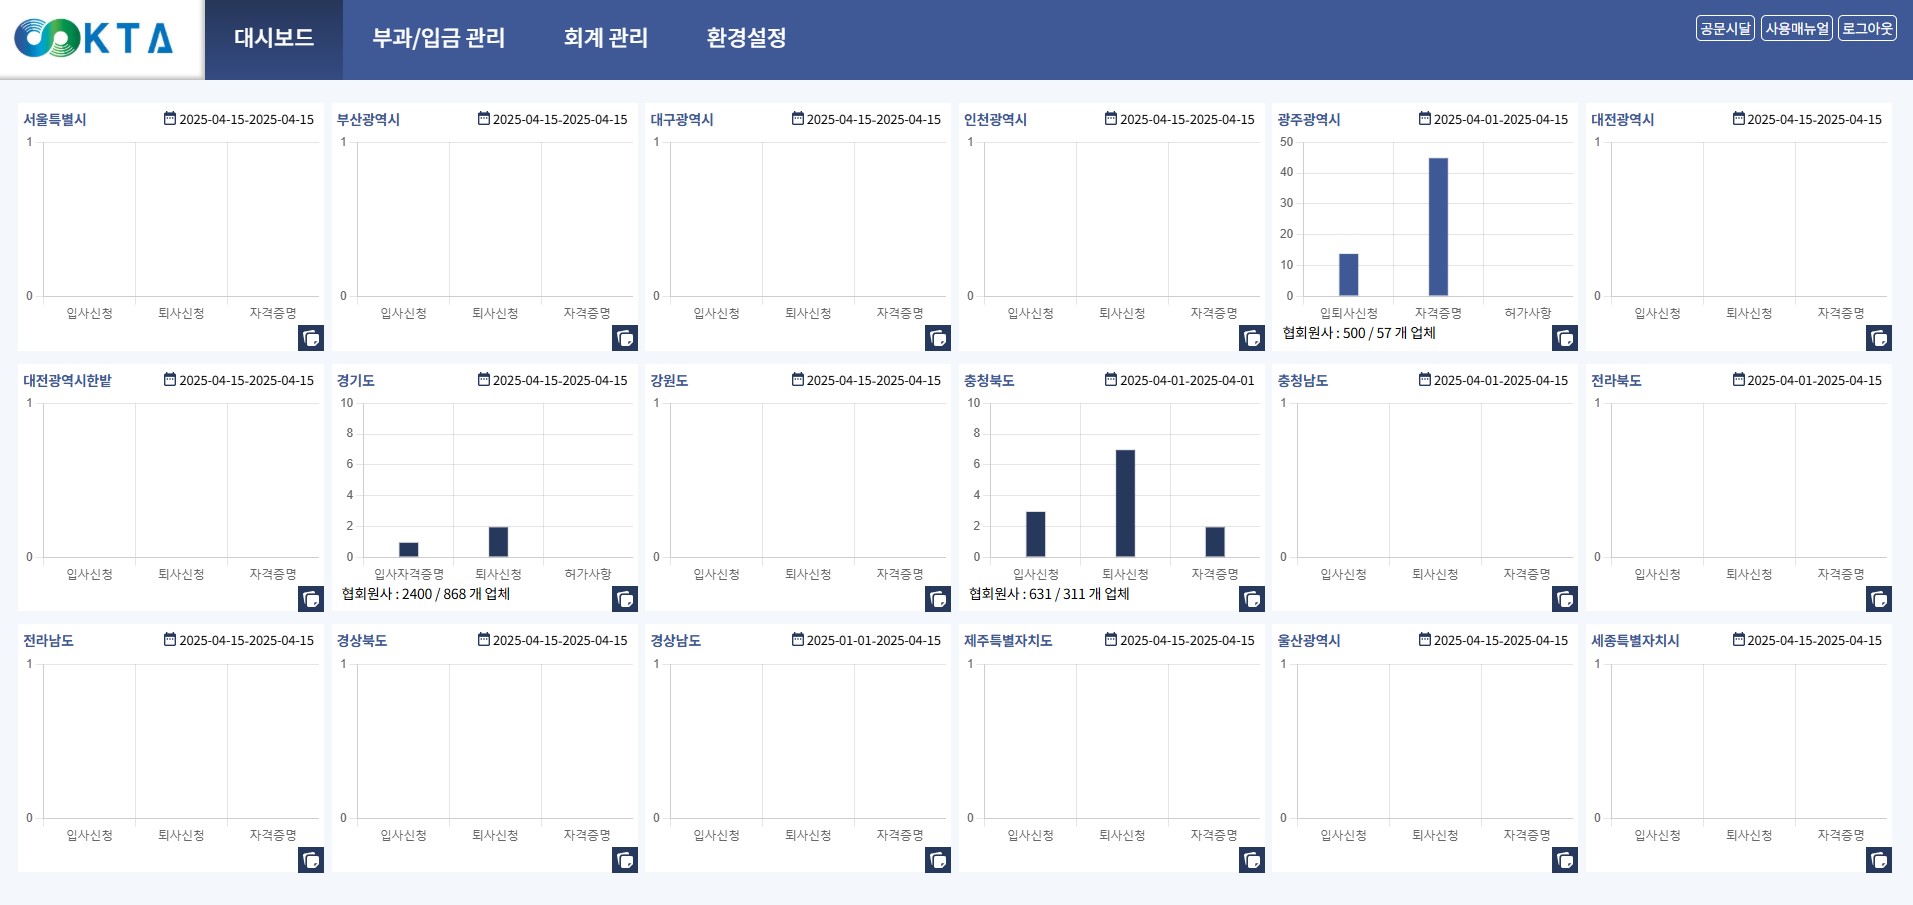This screenshot has width=1913, height=905.
Task: Open the 사용매뉴얼 button
Action: 1797,29
